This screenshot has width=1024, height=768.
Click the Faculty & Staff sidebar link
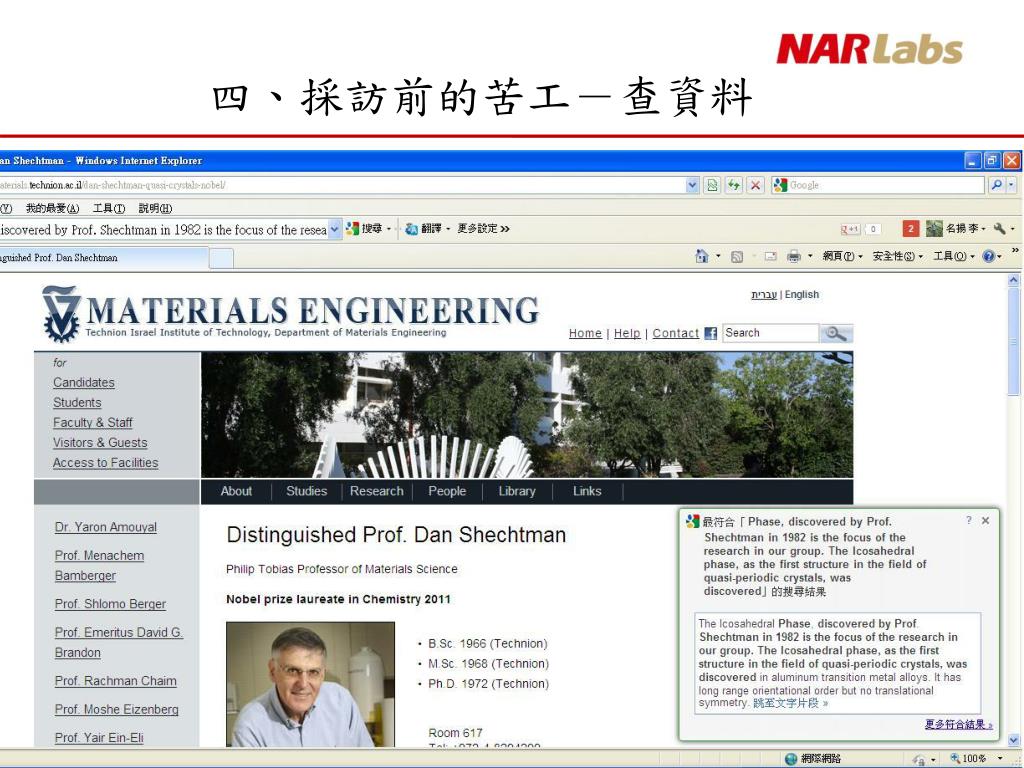[x=93, y=423]
